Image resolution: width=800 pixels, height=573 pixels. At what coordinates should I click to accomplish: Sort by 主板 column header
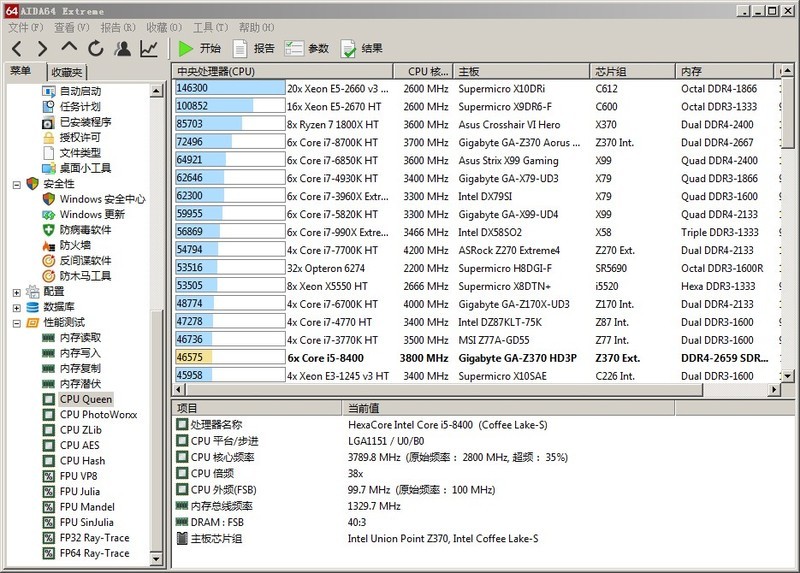coord(521,71)
